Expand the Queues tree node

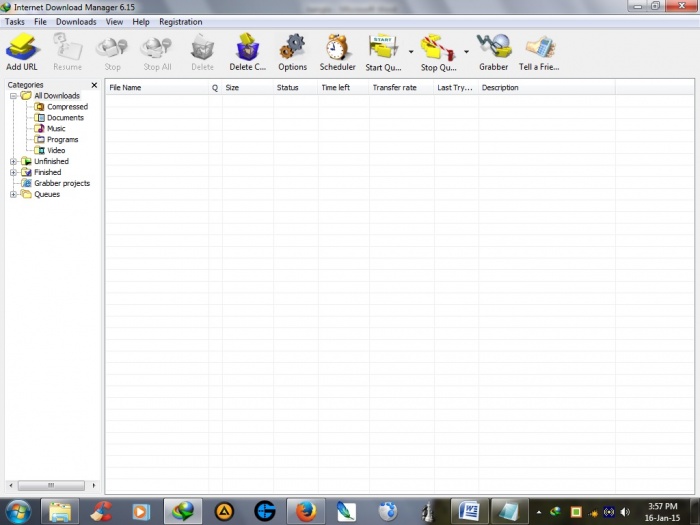tap(13, 194)
